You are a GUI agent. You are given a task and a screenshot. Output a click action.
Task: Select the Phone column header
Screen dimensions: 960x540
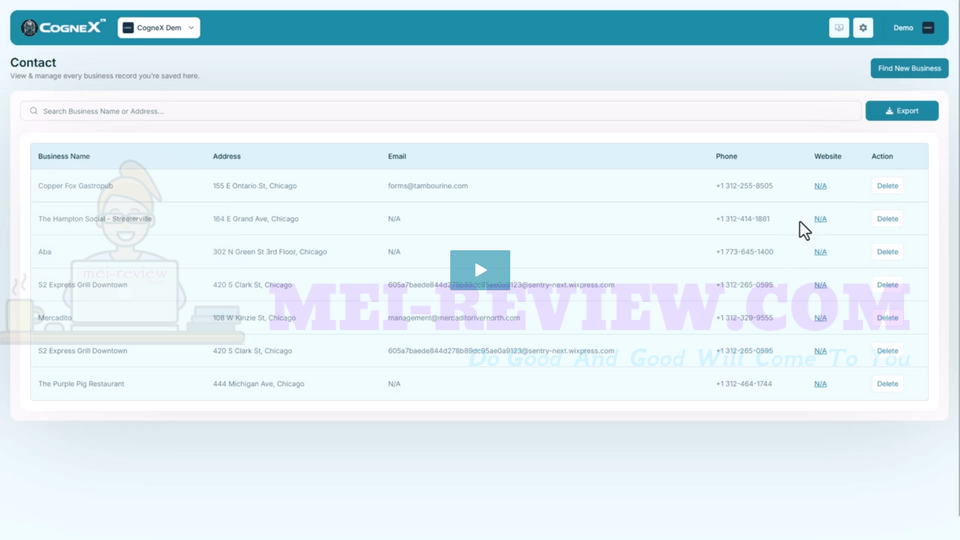click(x=726, y=156)
